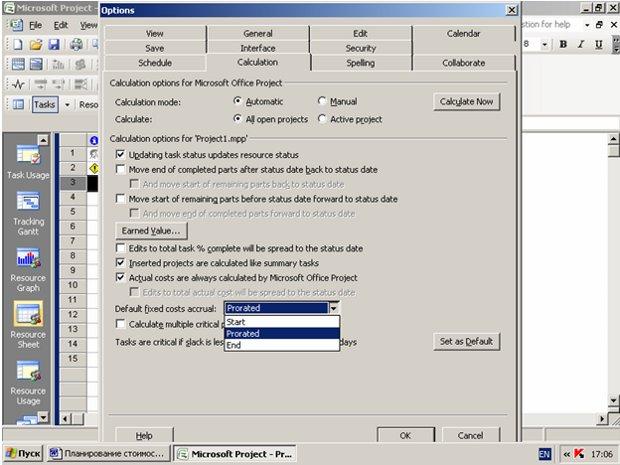Collapse the Default fixed costs accrual dropdown arrow
The width and height of the screenshot is (620, 465).
coord(334,308)
